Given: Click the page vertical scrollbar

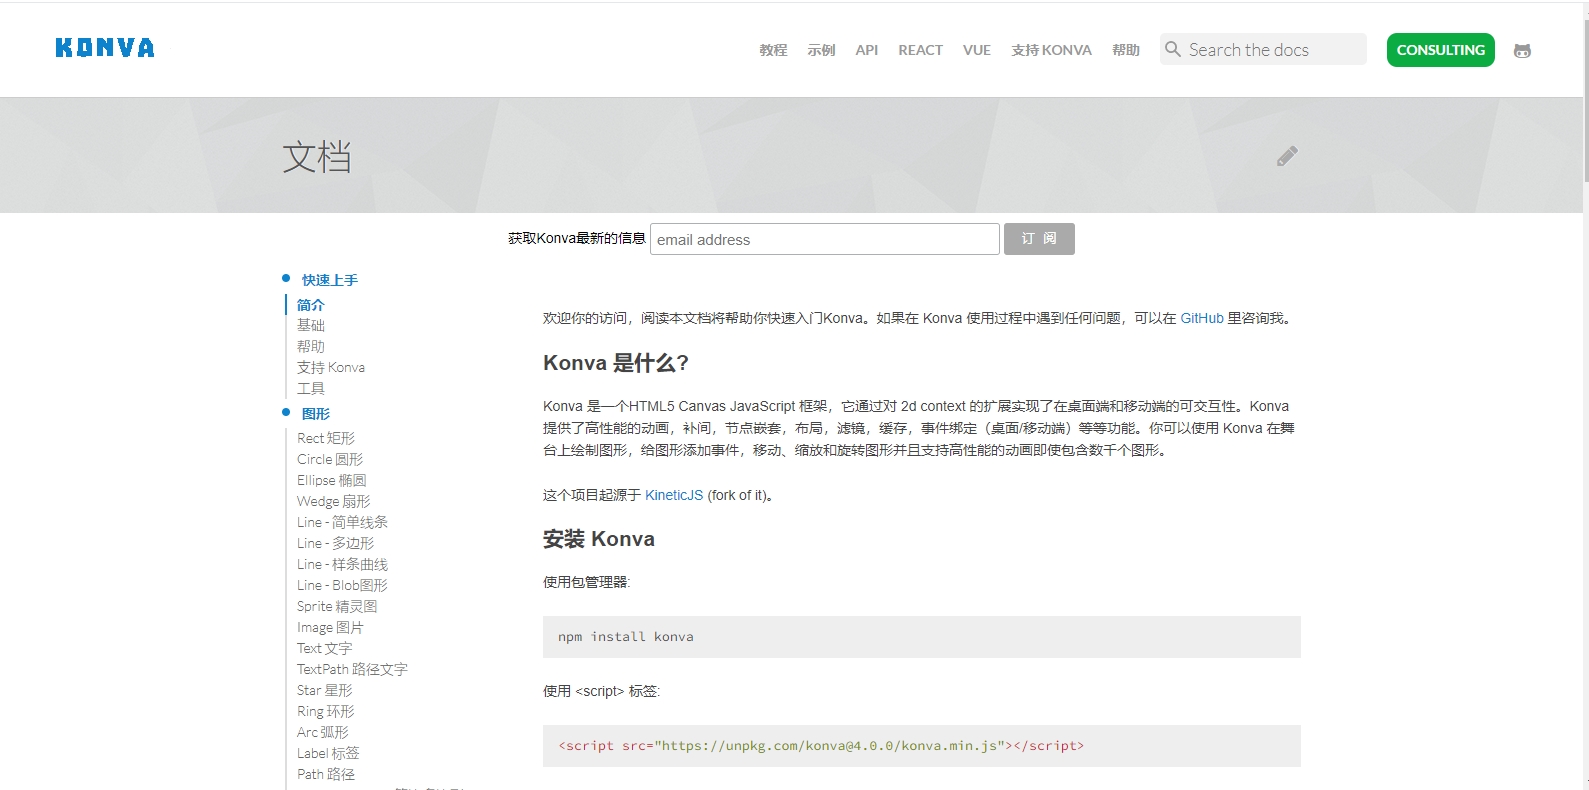Looking at the screenshot, I should [1585, 100].
